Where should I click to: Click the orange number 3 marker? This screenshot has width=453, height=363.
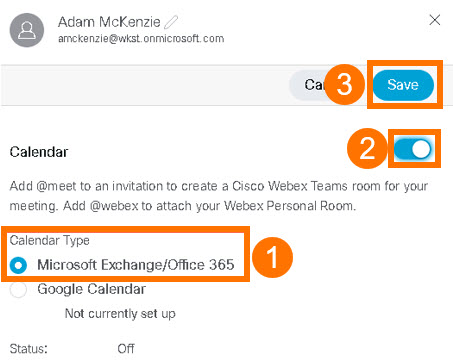point(344,84)
